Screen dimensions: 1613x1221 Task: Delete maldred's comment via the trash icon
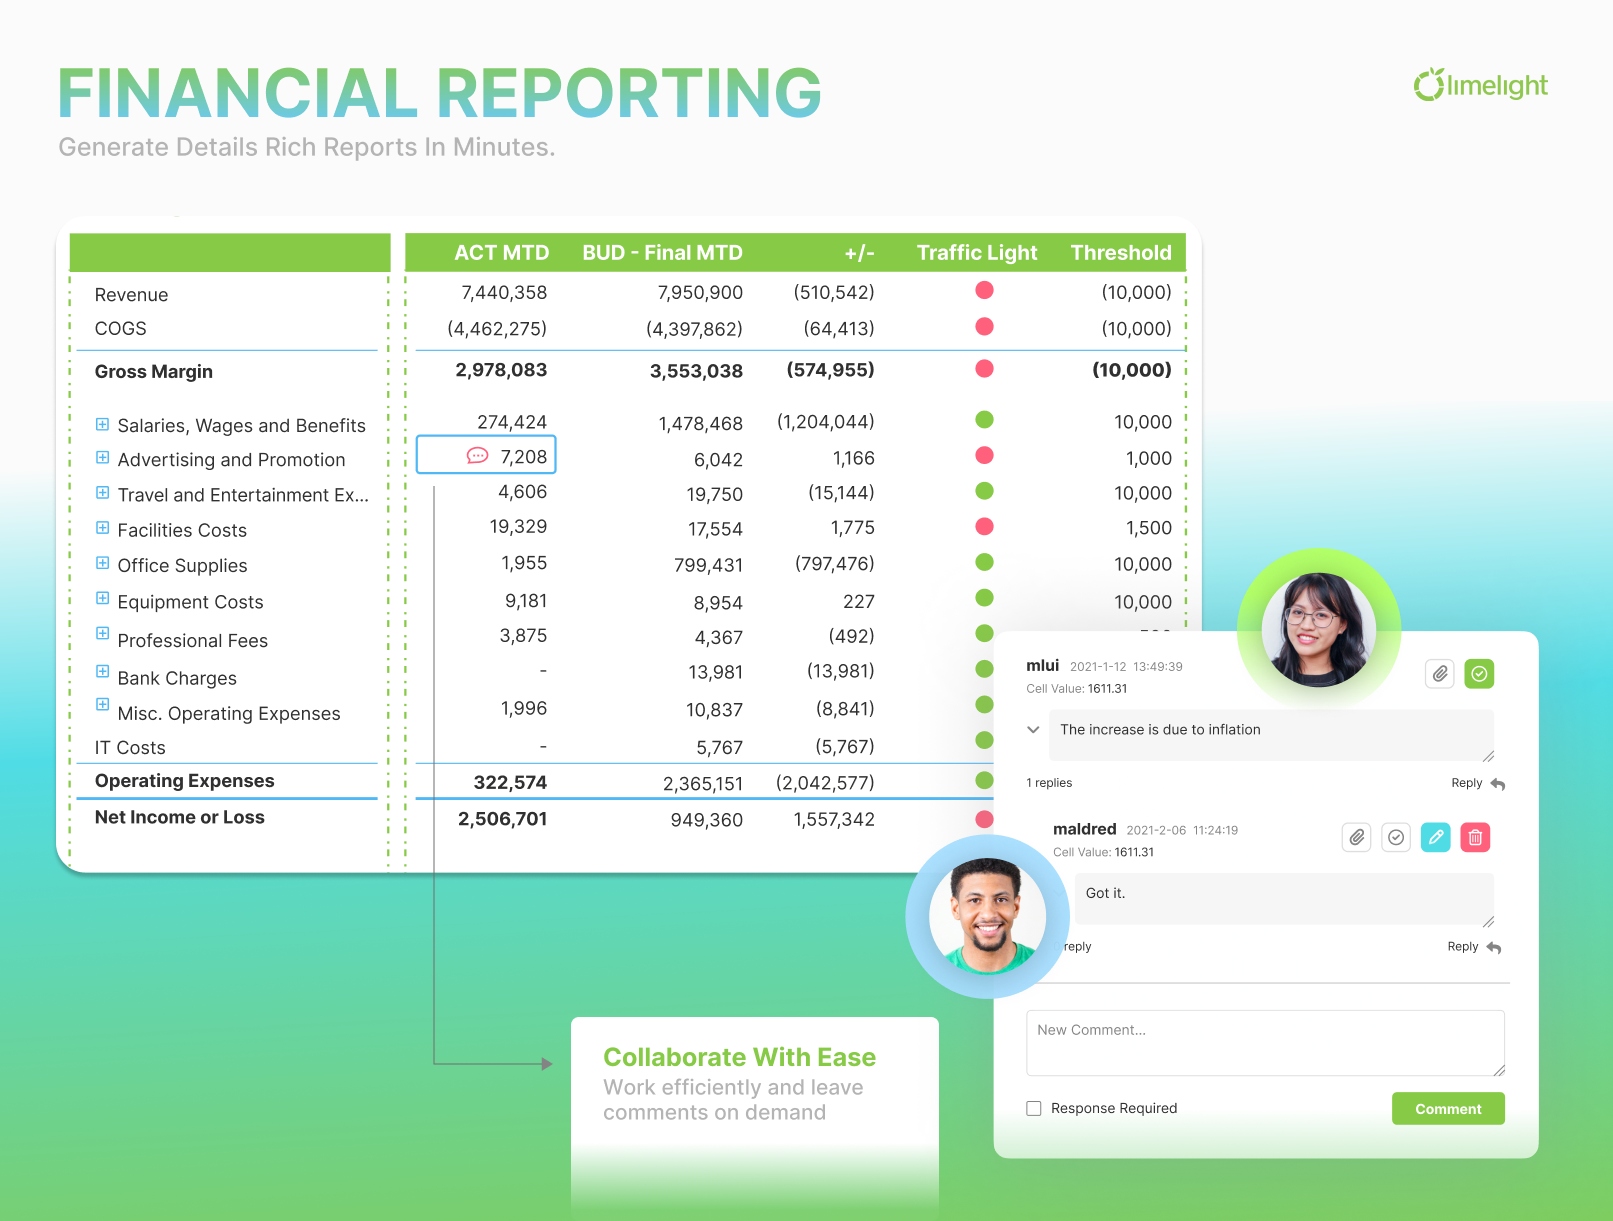tap(1475, 837)
